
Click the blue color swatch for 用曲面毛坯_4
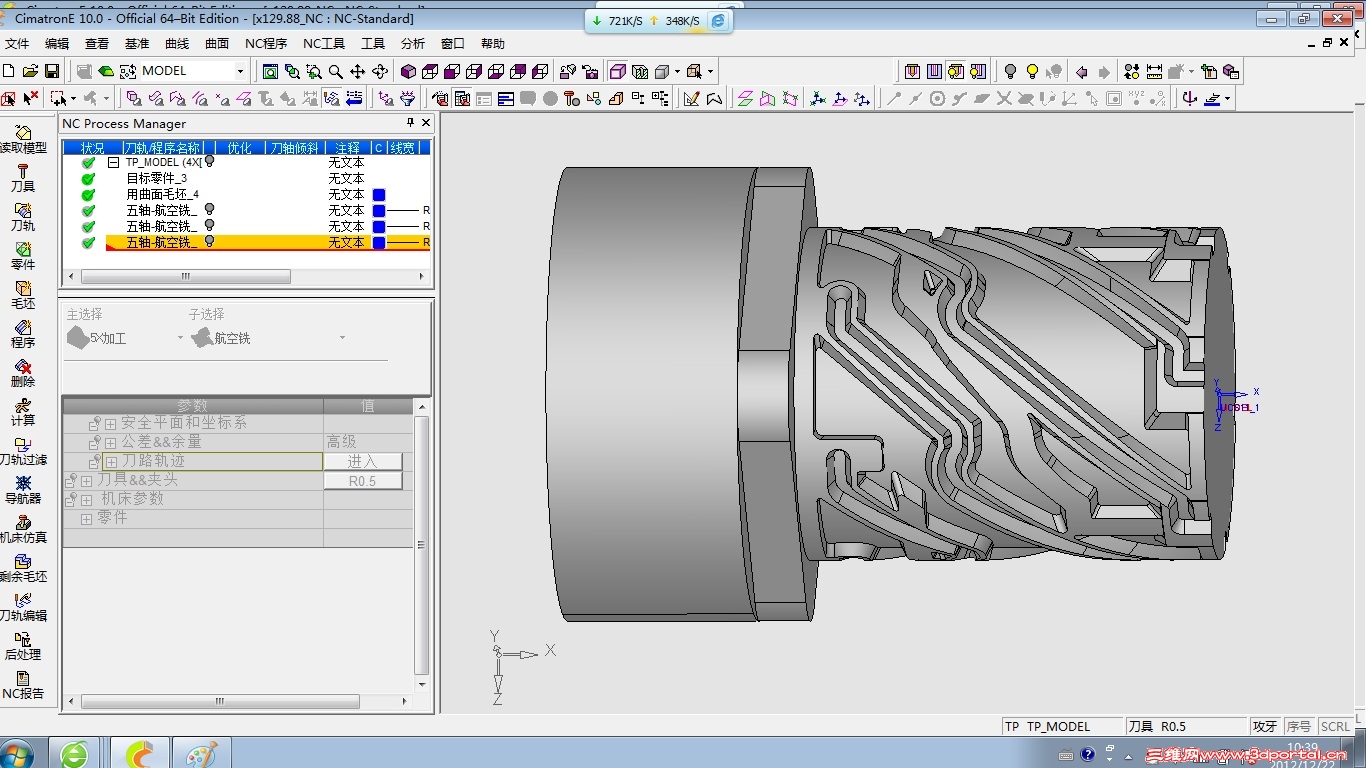point(379,195)
